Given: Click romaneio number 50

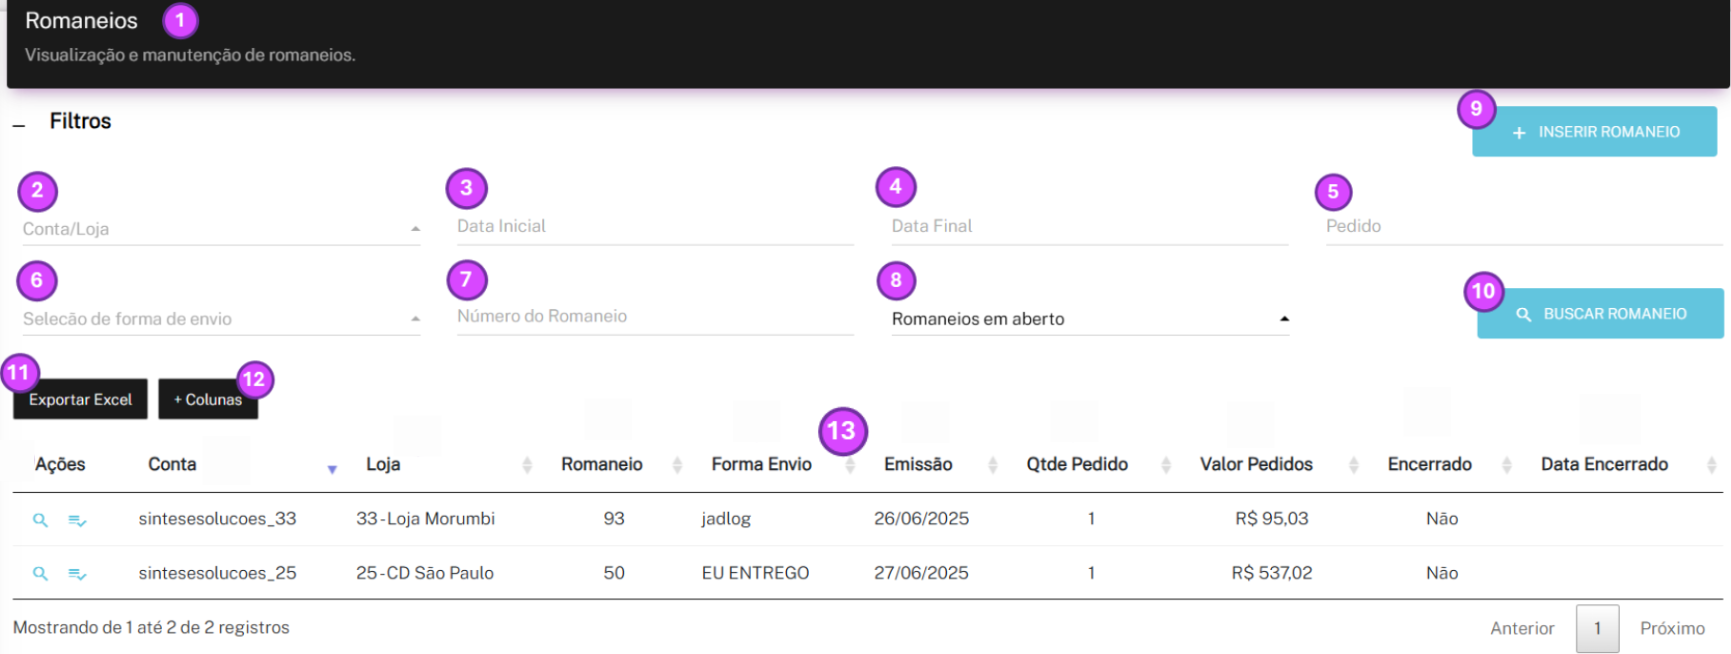Looking at the screenshot, I should pyautogui.click(x=614, y=573).
